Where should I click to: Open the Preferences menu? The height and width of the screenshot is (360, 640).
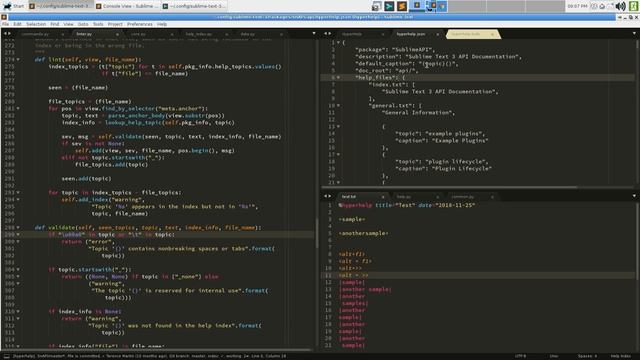140,24
